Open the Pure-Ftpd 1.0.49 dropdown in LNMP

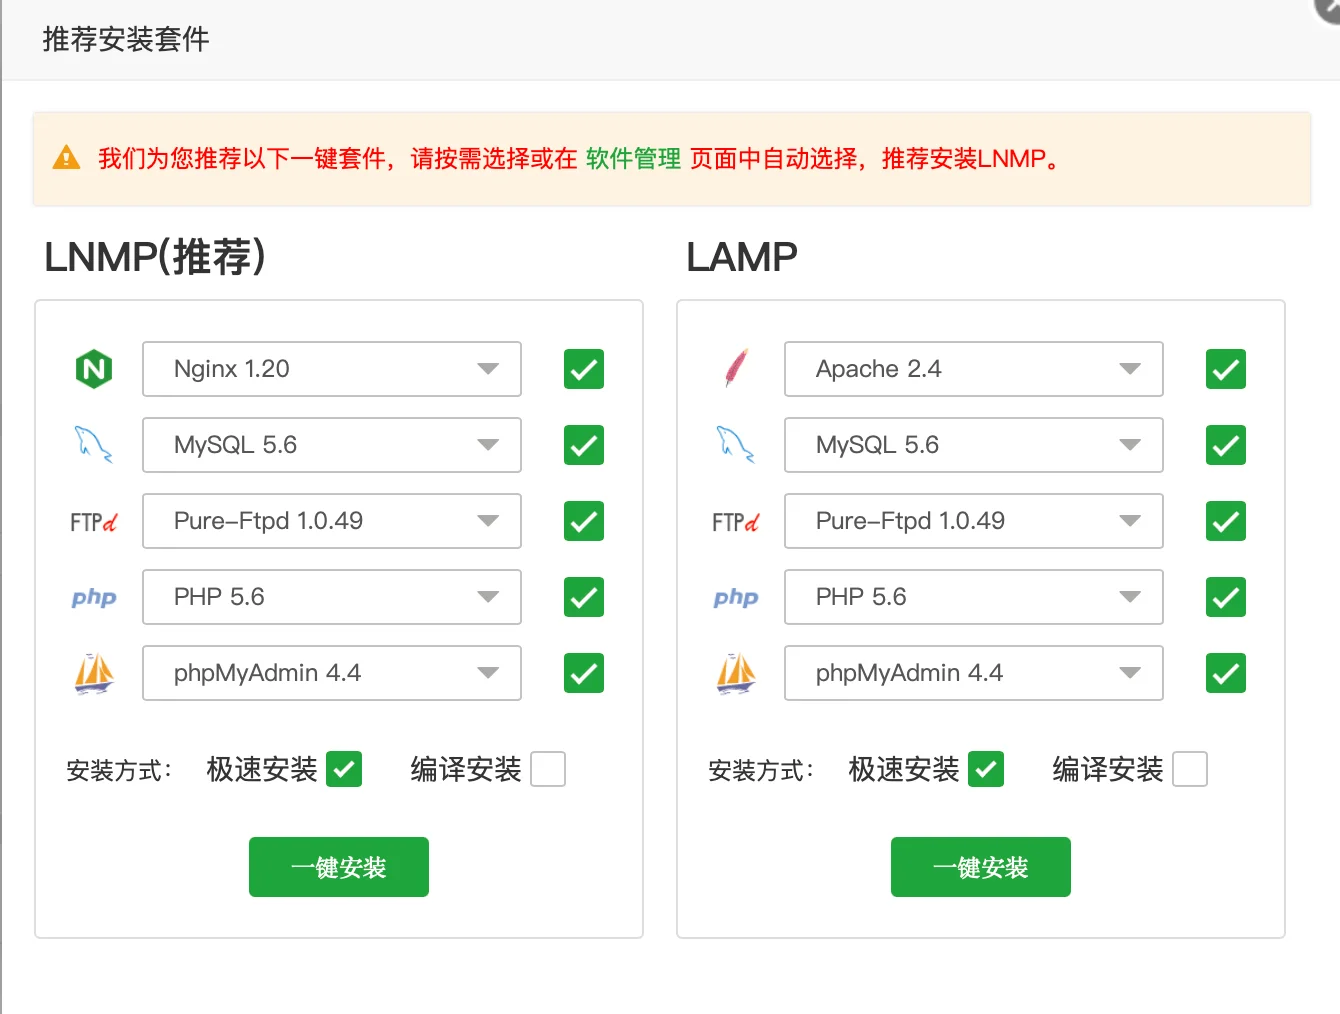coord(332,521)
